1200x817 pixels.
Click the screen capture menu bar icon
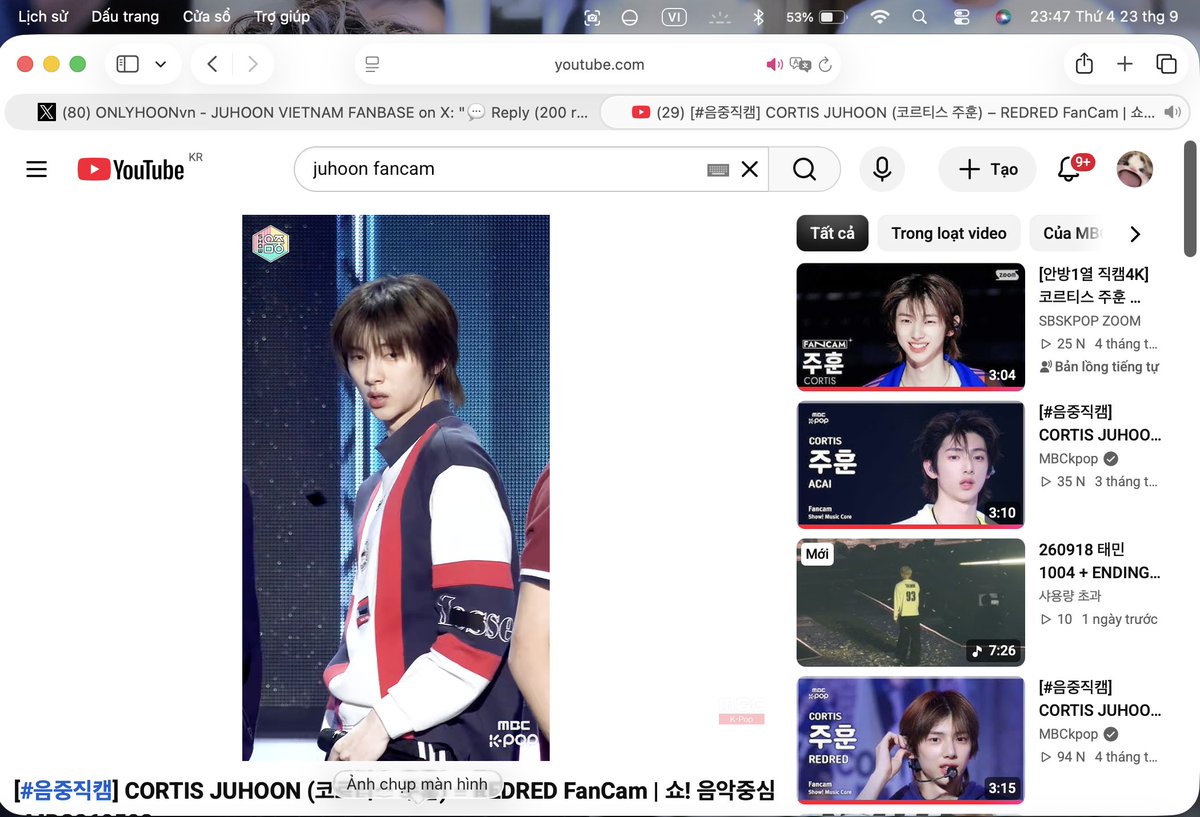tap(593, 17)
